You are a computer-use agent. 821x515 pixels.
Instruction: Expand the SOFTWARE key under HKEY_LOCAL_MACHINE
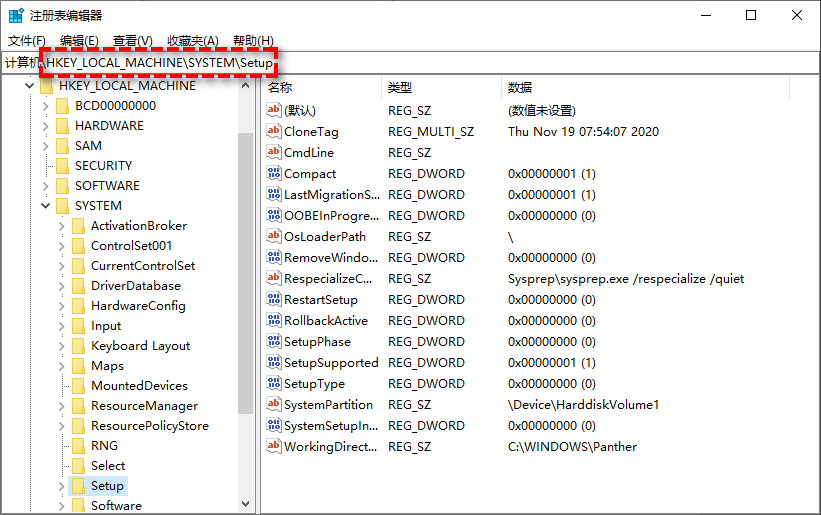[x=45, y=186]
